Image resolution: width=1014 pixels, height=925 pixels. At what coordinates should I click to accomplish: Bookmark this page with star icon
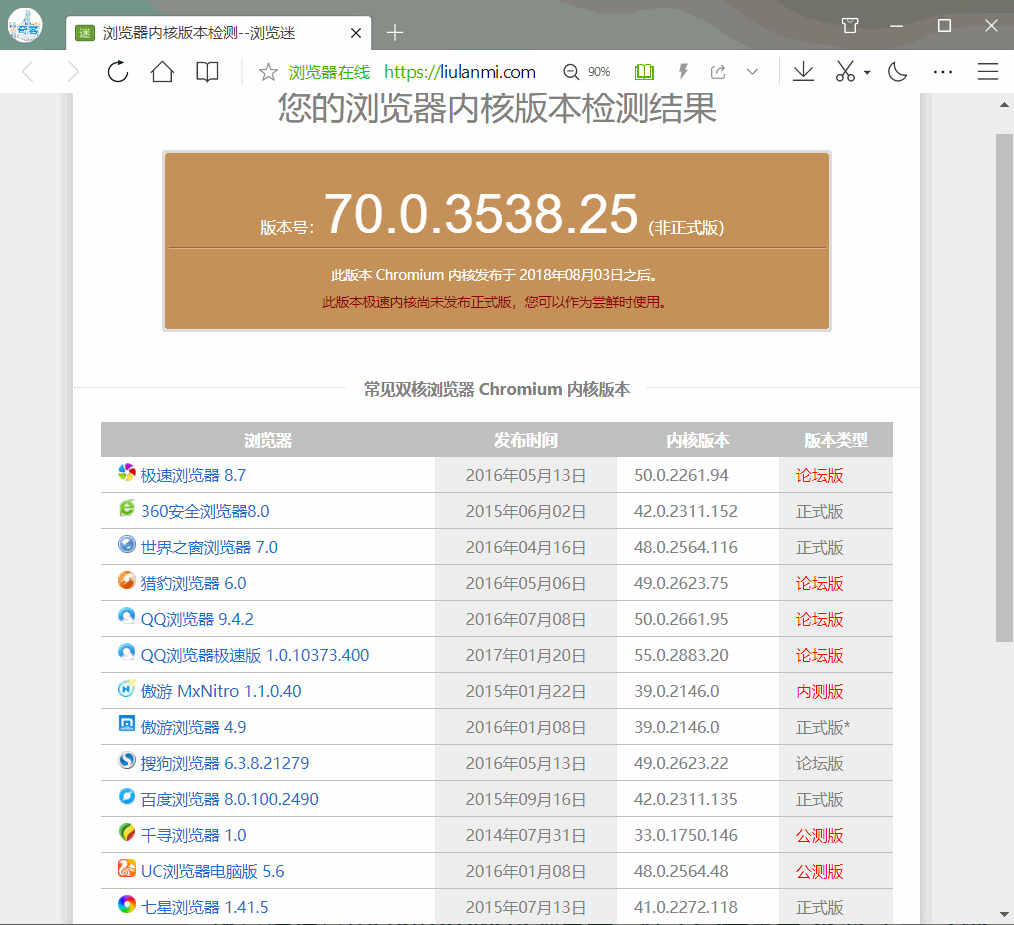tap(268, 72)
